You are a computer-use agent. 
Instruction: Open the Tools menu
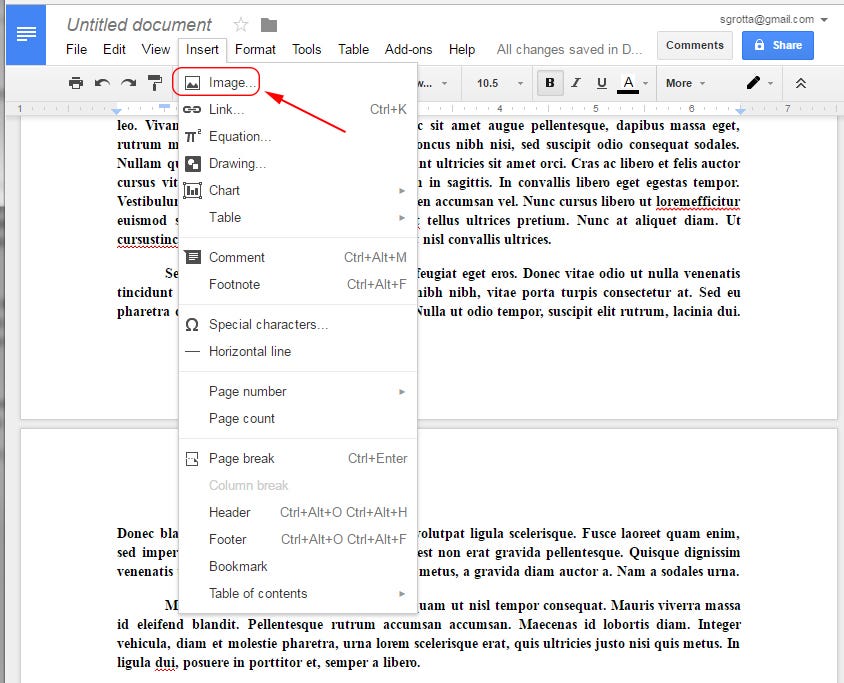306,50
